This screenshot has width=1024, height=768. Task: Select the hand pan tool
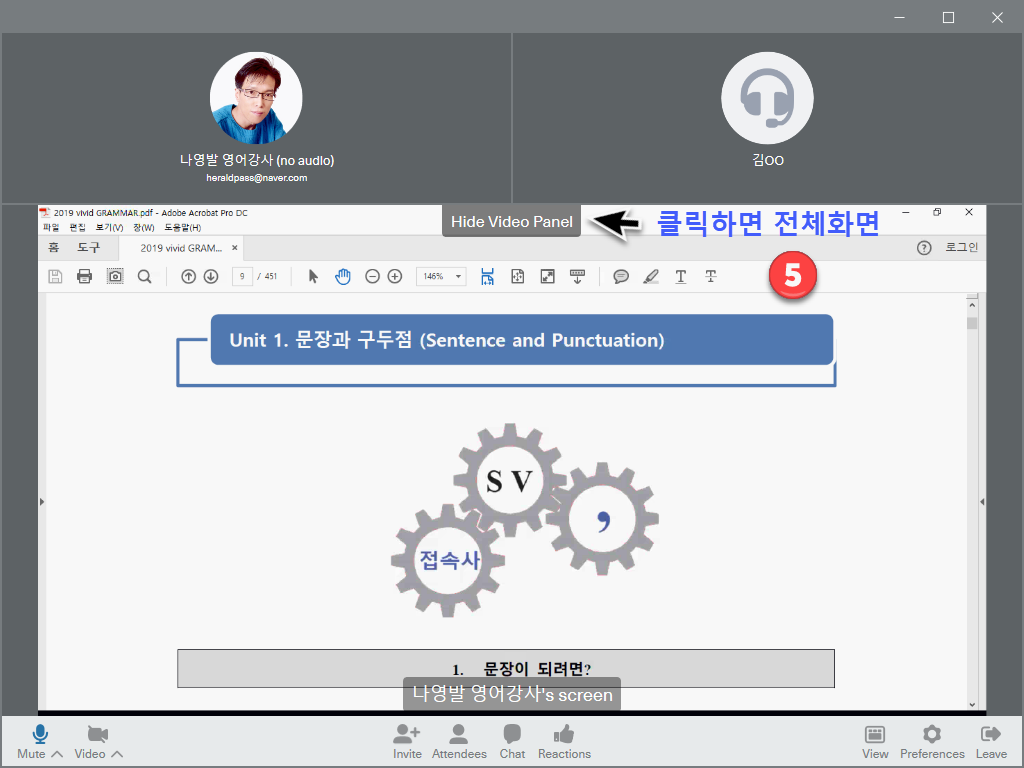tap(342, 277)
